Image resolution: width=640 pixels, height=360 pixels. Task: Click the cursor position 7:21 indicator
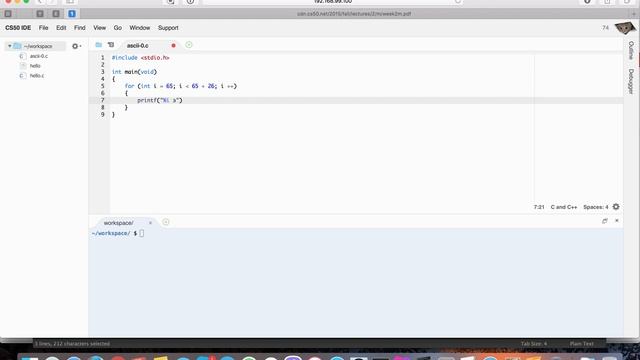point(539,207)
